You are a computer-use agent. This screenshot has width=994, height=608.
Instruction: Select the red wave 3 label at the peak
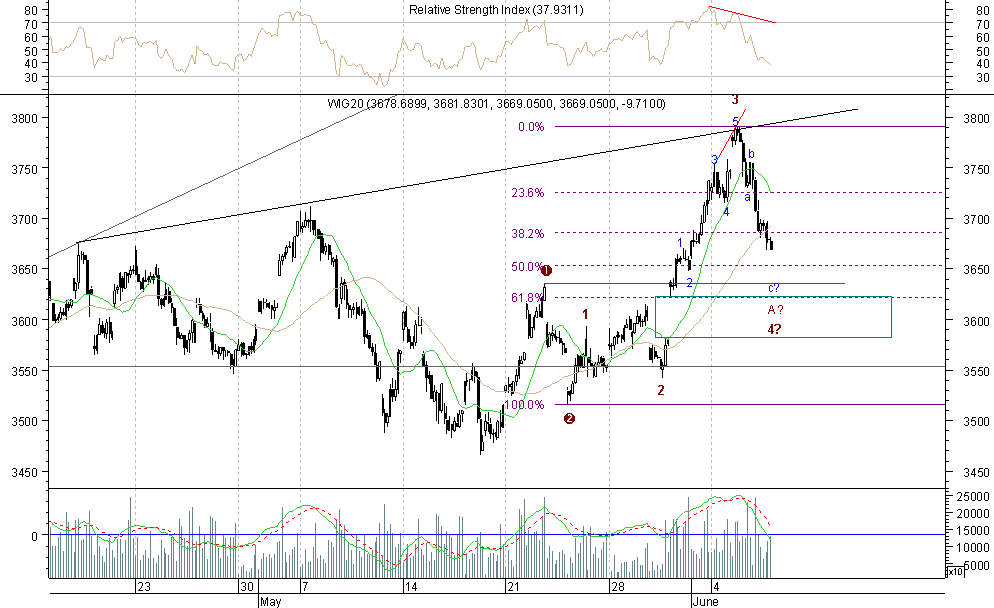[735, 100]
